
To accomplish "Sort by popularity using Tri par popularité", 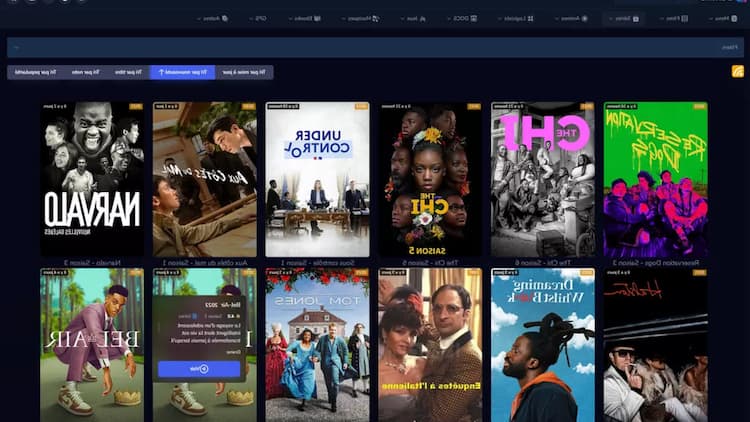I will coord(35,72).
